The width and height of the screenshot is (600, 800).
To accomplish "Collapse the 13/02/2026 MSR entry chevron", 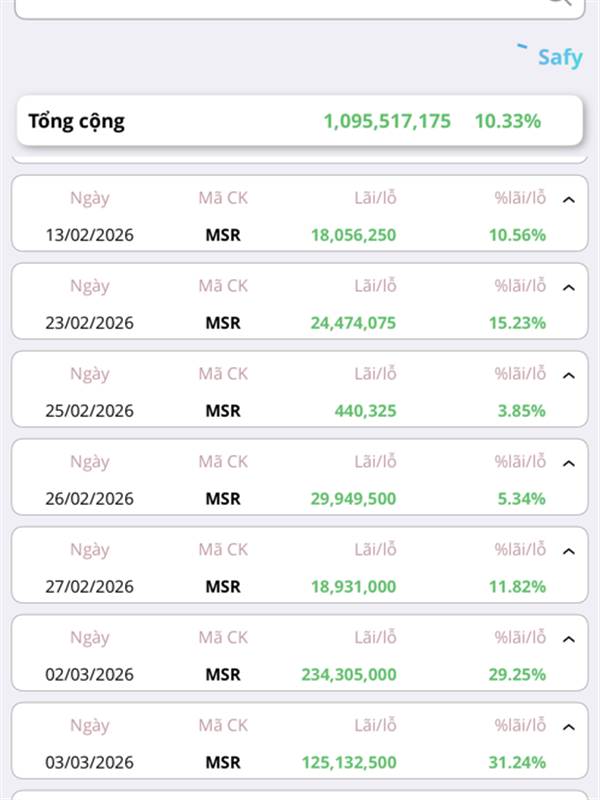I will (569, 199).
